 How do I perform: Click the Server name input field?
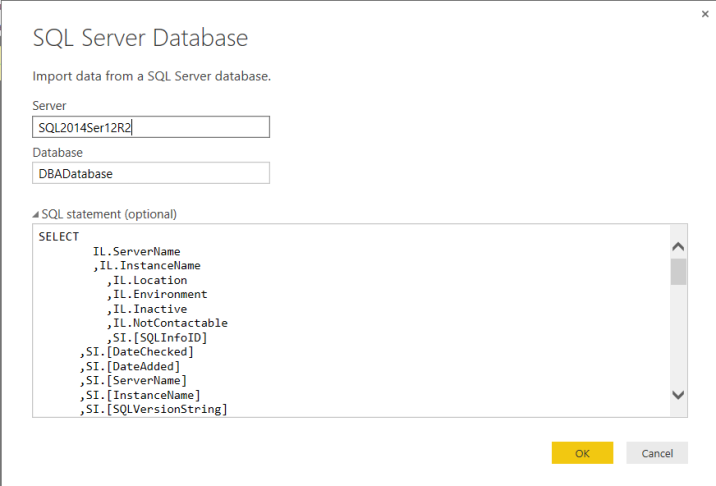click(x=151, y=127)
